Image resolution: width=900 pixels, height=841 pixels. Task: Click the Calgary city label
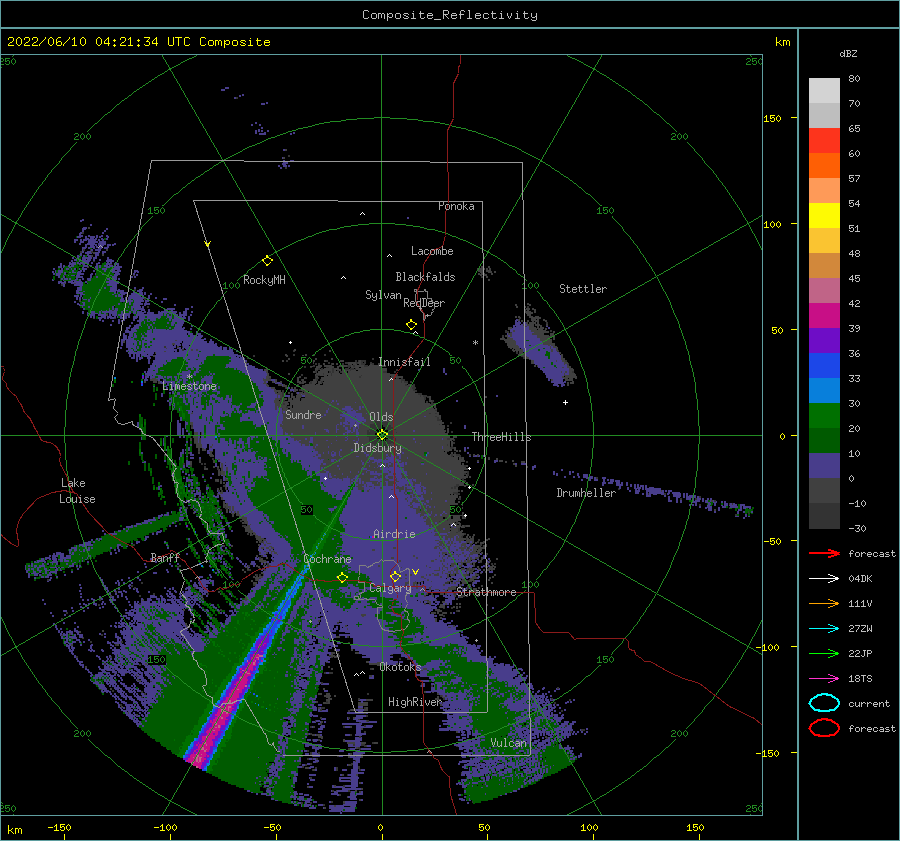[390, 588]
